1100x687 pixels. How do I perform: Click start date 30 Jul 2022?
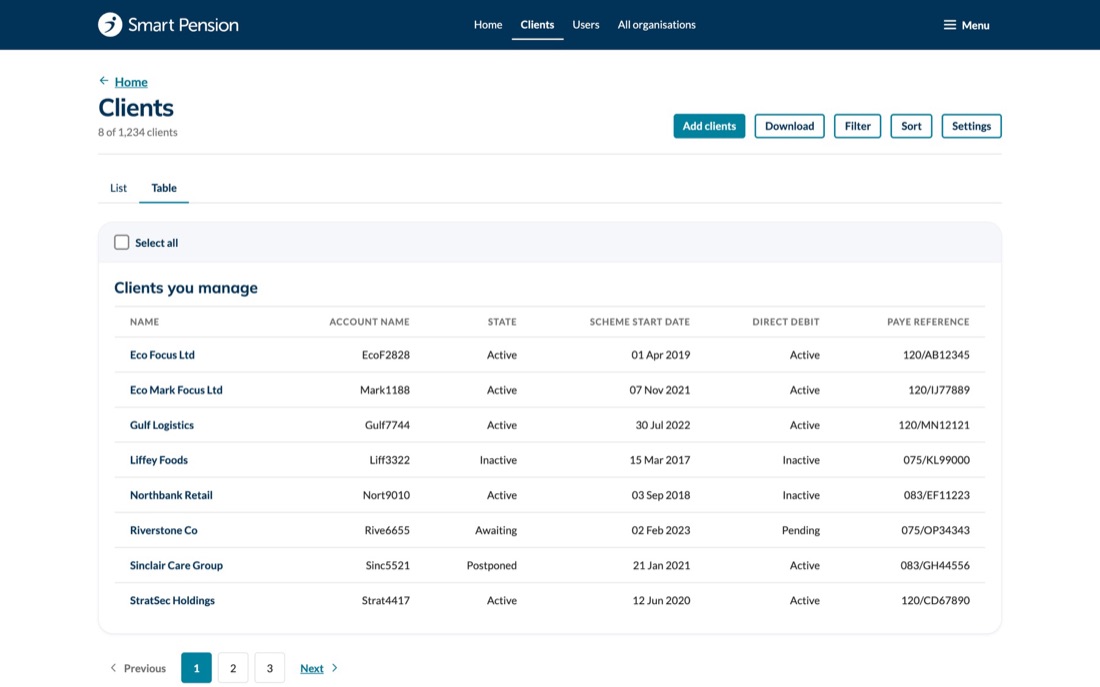pyautogui.click(x=663, y=425)
